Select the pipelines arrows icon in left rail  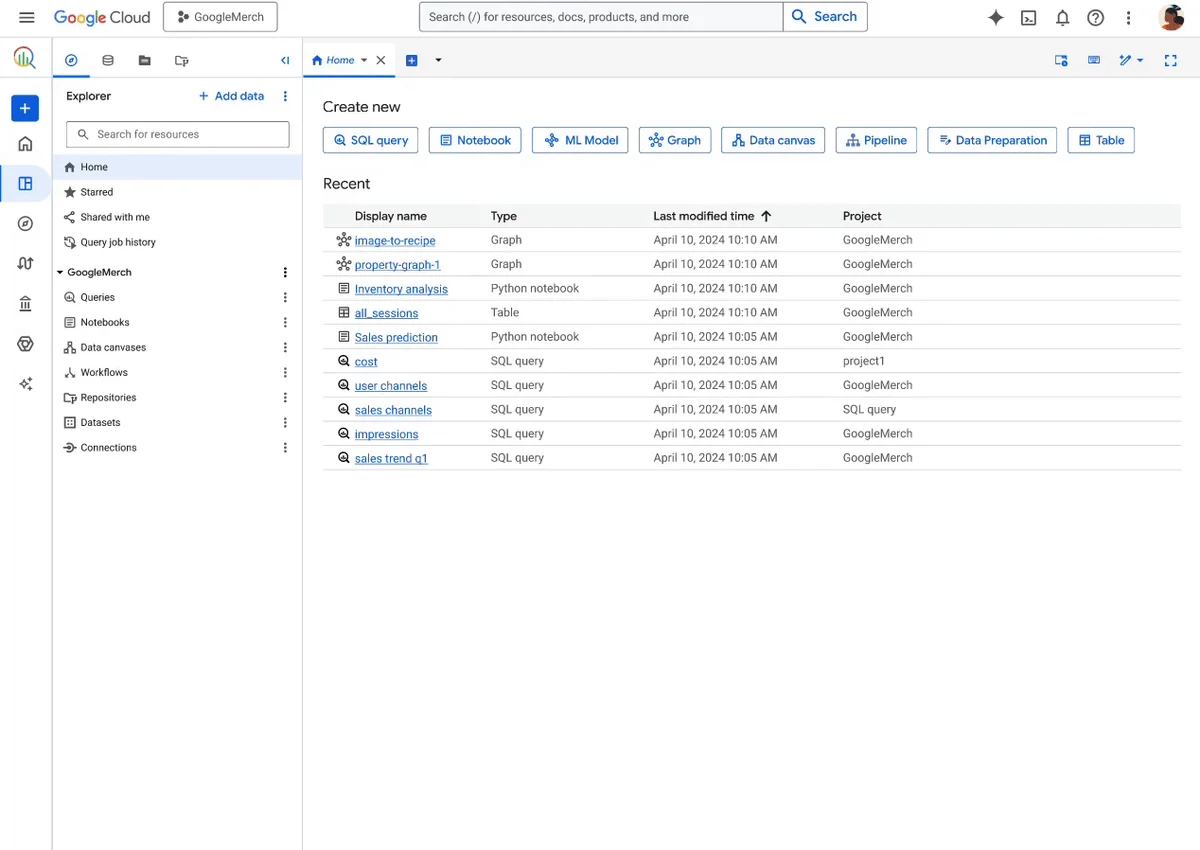coord(25,264)
